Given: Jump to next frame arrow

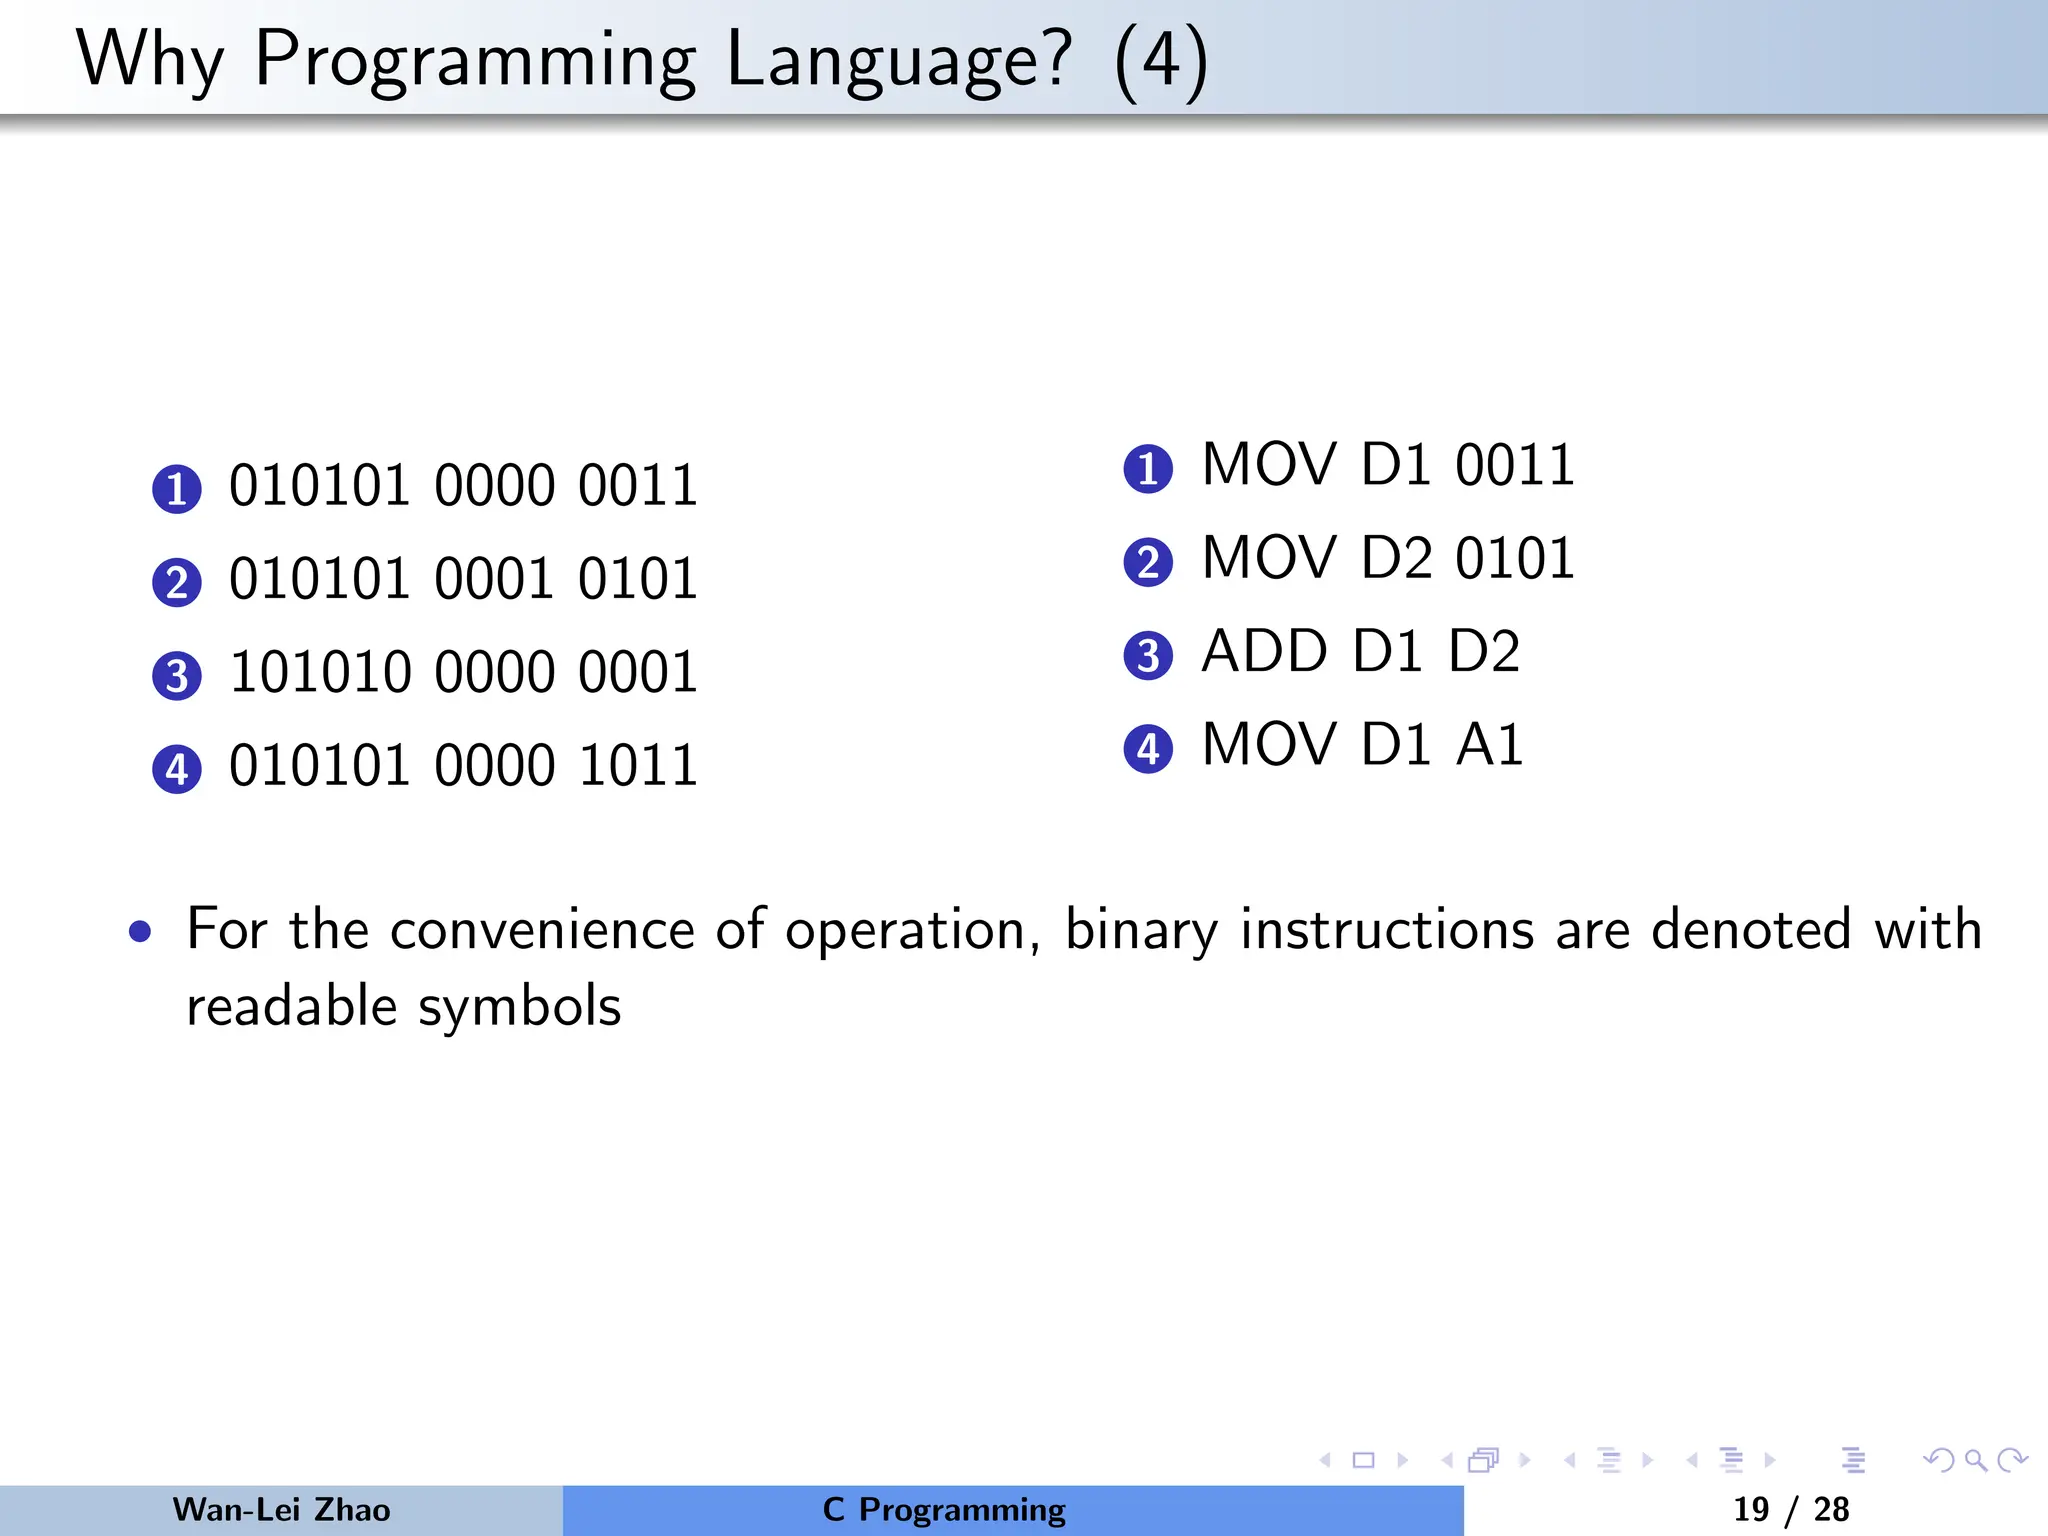Looking at the screenshot, I should coord(1525,1460).
